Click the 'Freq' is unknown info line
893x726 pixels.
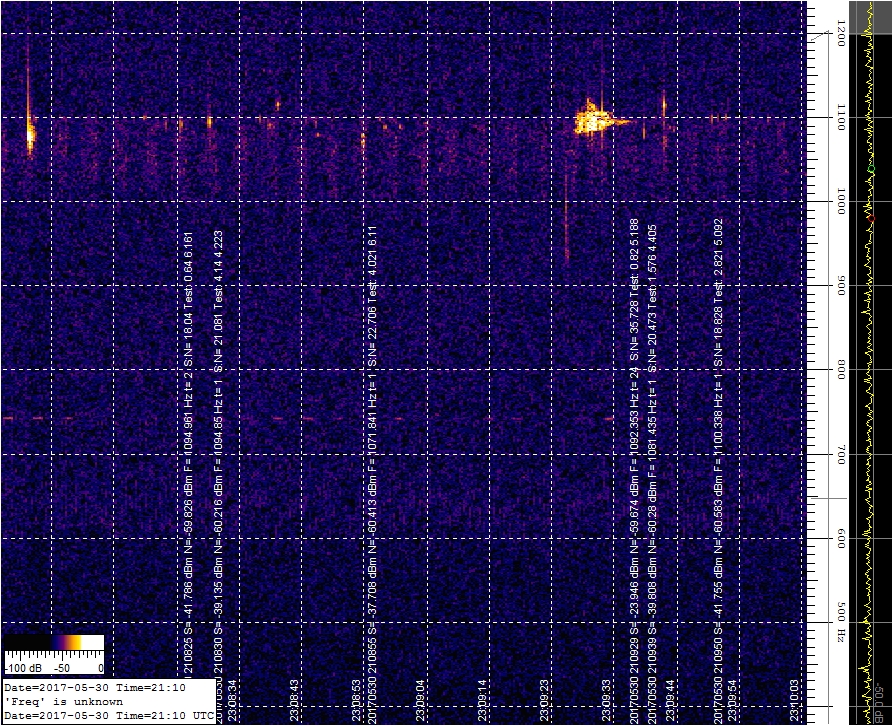(x=63, y=702)
